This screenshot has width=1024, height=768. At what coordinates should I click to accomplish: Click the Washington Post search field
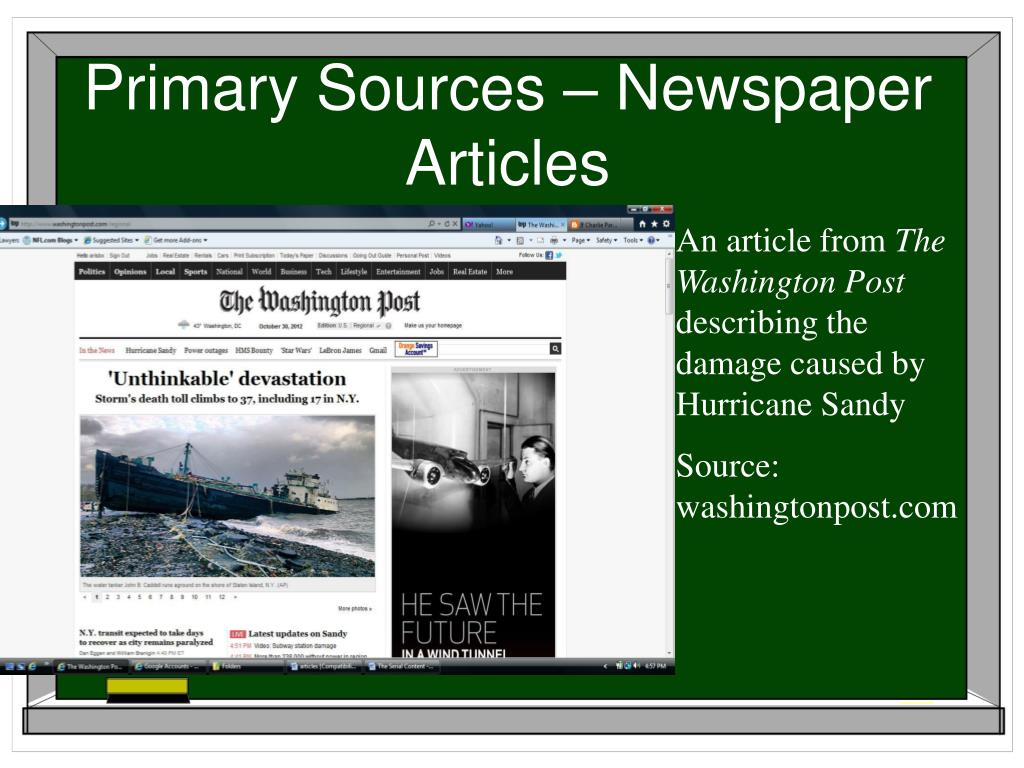click(494, 349)
